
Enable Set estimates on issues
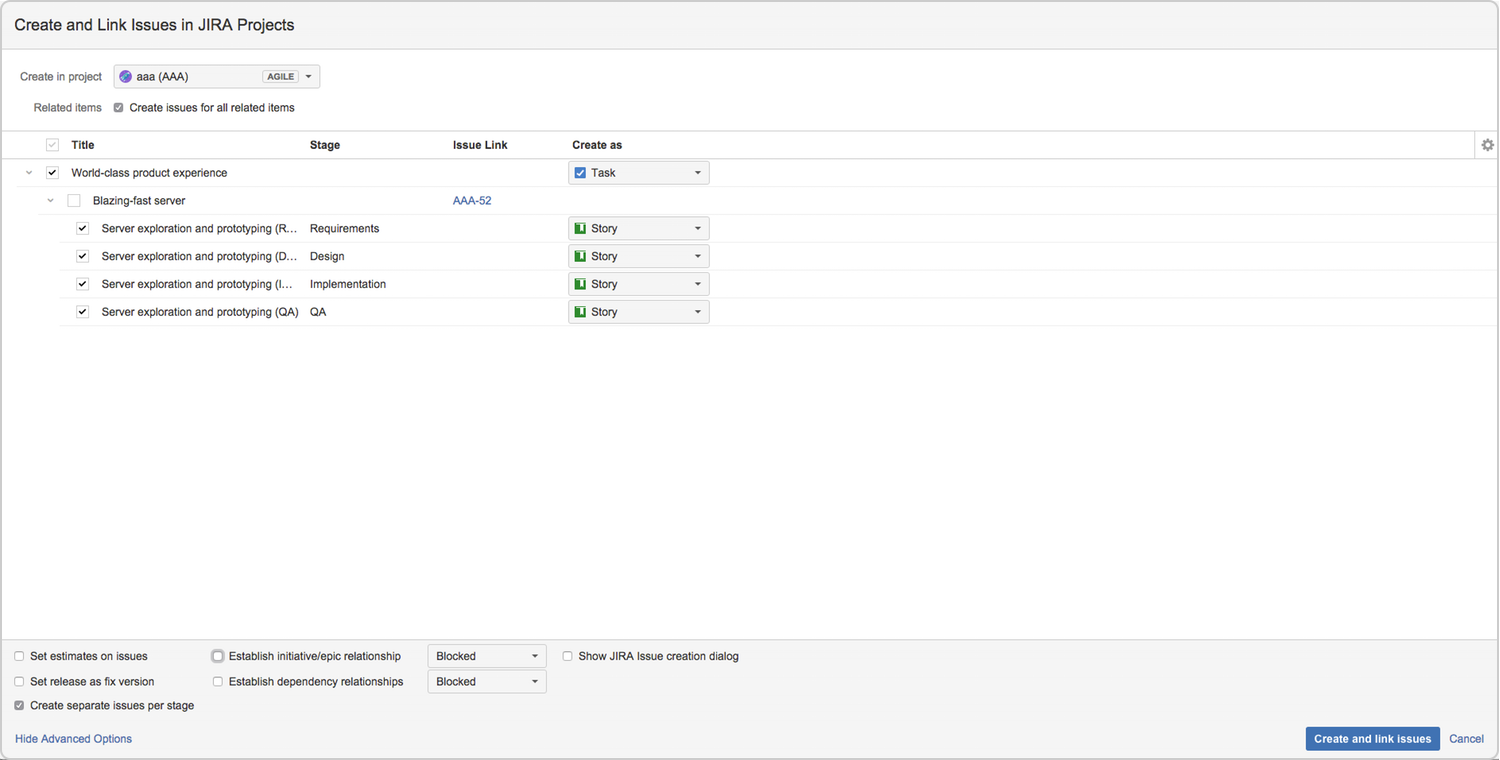tap(20, 657)
